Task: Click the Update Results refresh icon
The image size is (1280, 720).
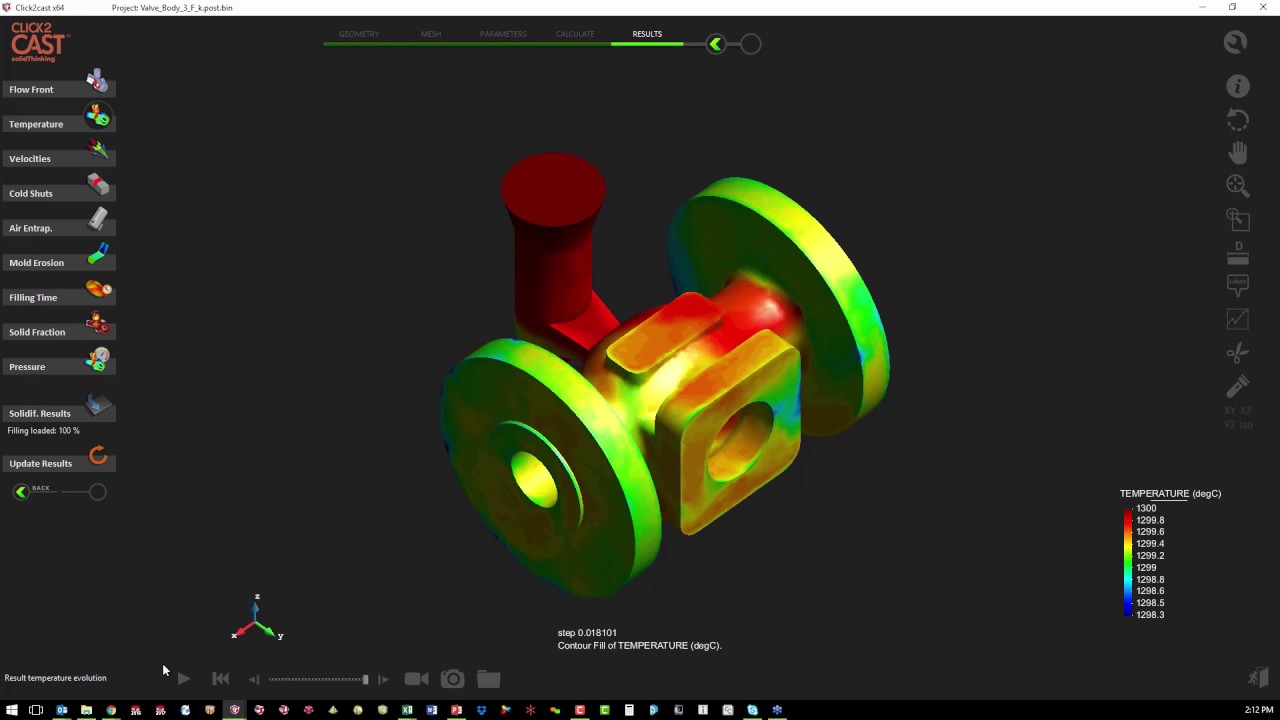Action: 98,456
